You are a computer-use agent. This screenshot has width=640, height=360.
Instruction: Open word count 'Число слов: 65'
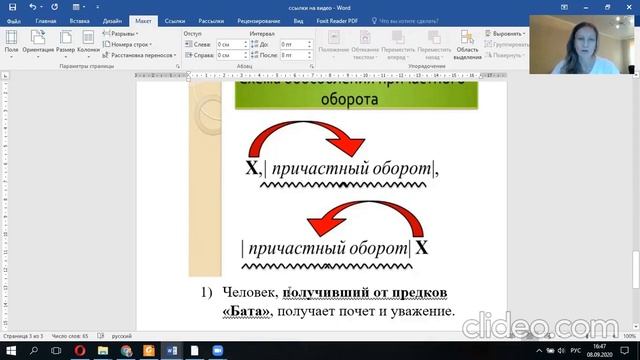click(x=70, y=336)
